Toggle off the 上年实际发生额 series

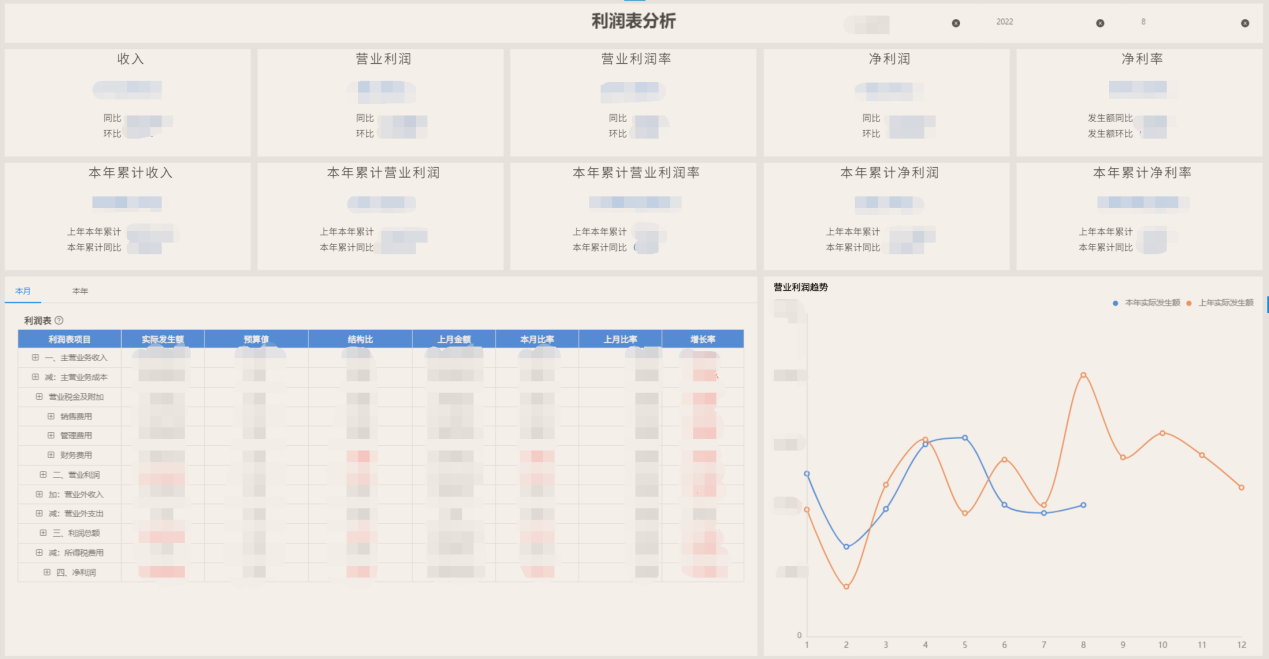coord(1227,303)
